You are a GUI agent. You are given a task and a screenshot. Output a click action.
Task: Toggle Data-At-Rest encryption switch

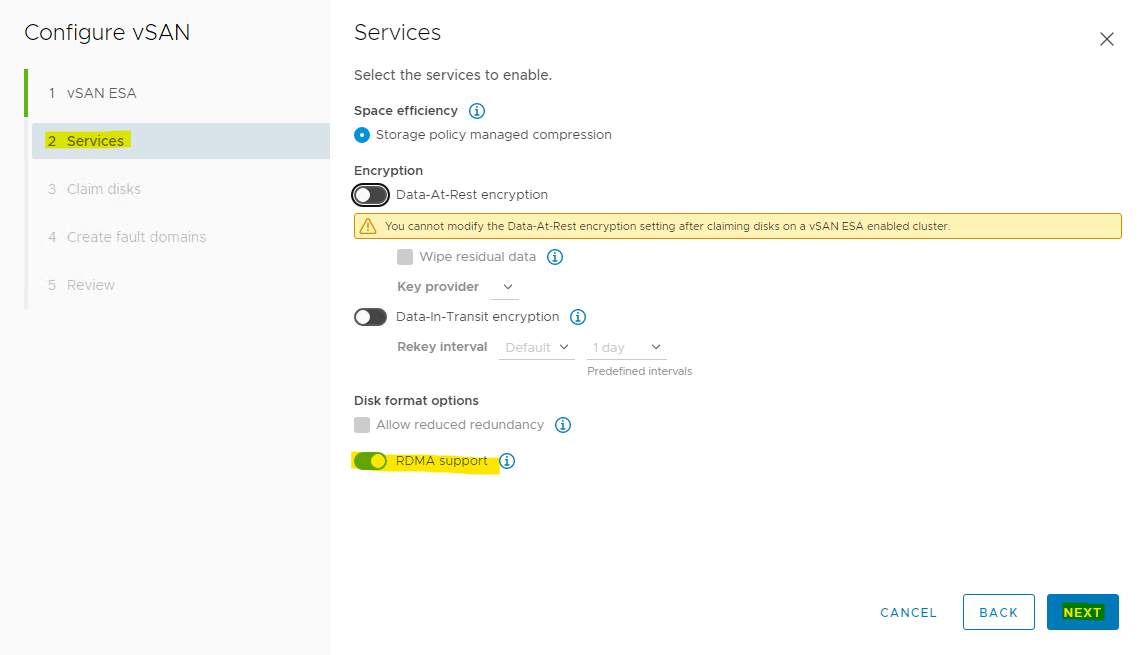tap(370, 195)
